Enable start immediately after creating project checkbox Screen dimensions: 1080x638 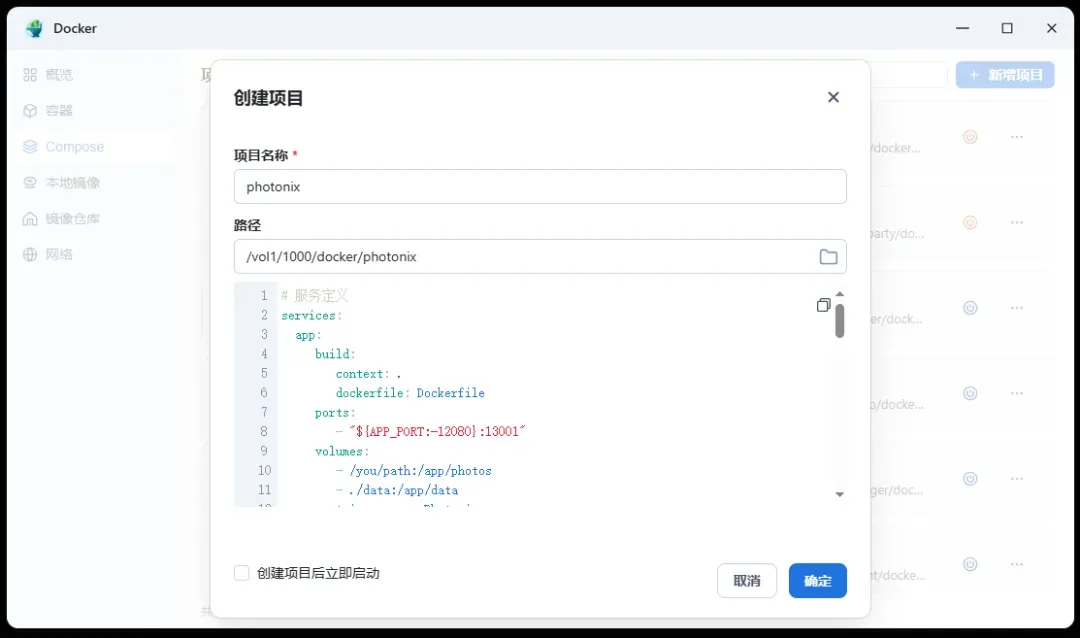[x=241, y=573]
